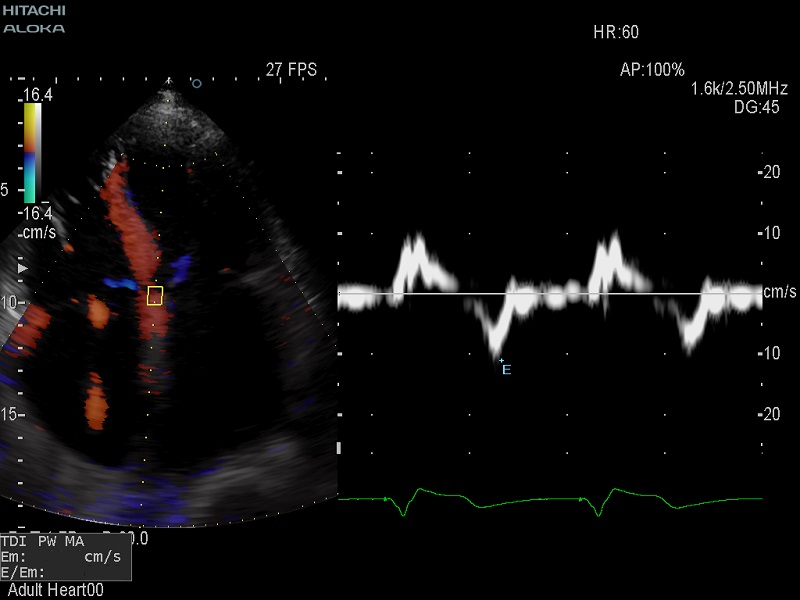The height and width of the screenshot is (600, 800).
Task: Click the Doppler zero baseline line
Action: tap(550, 294)
